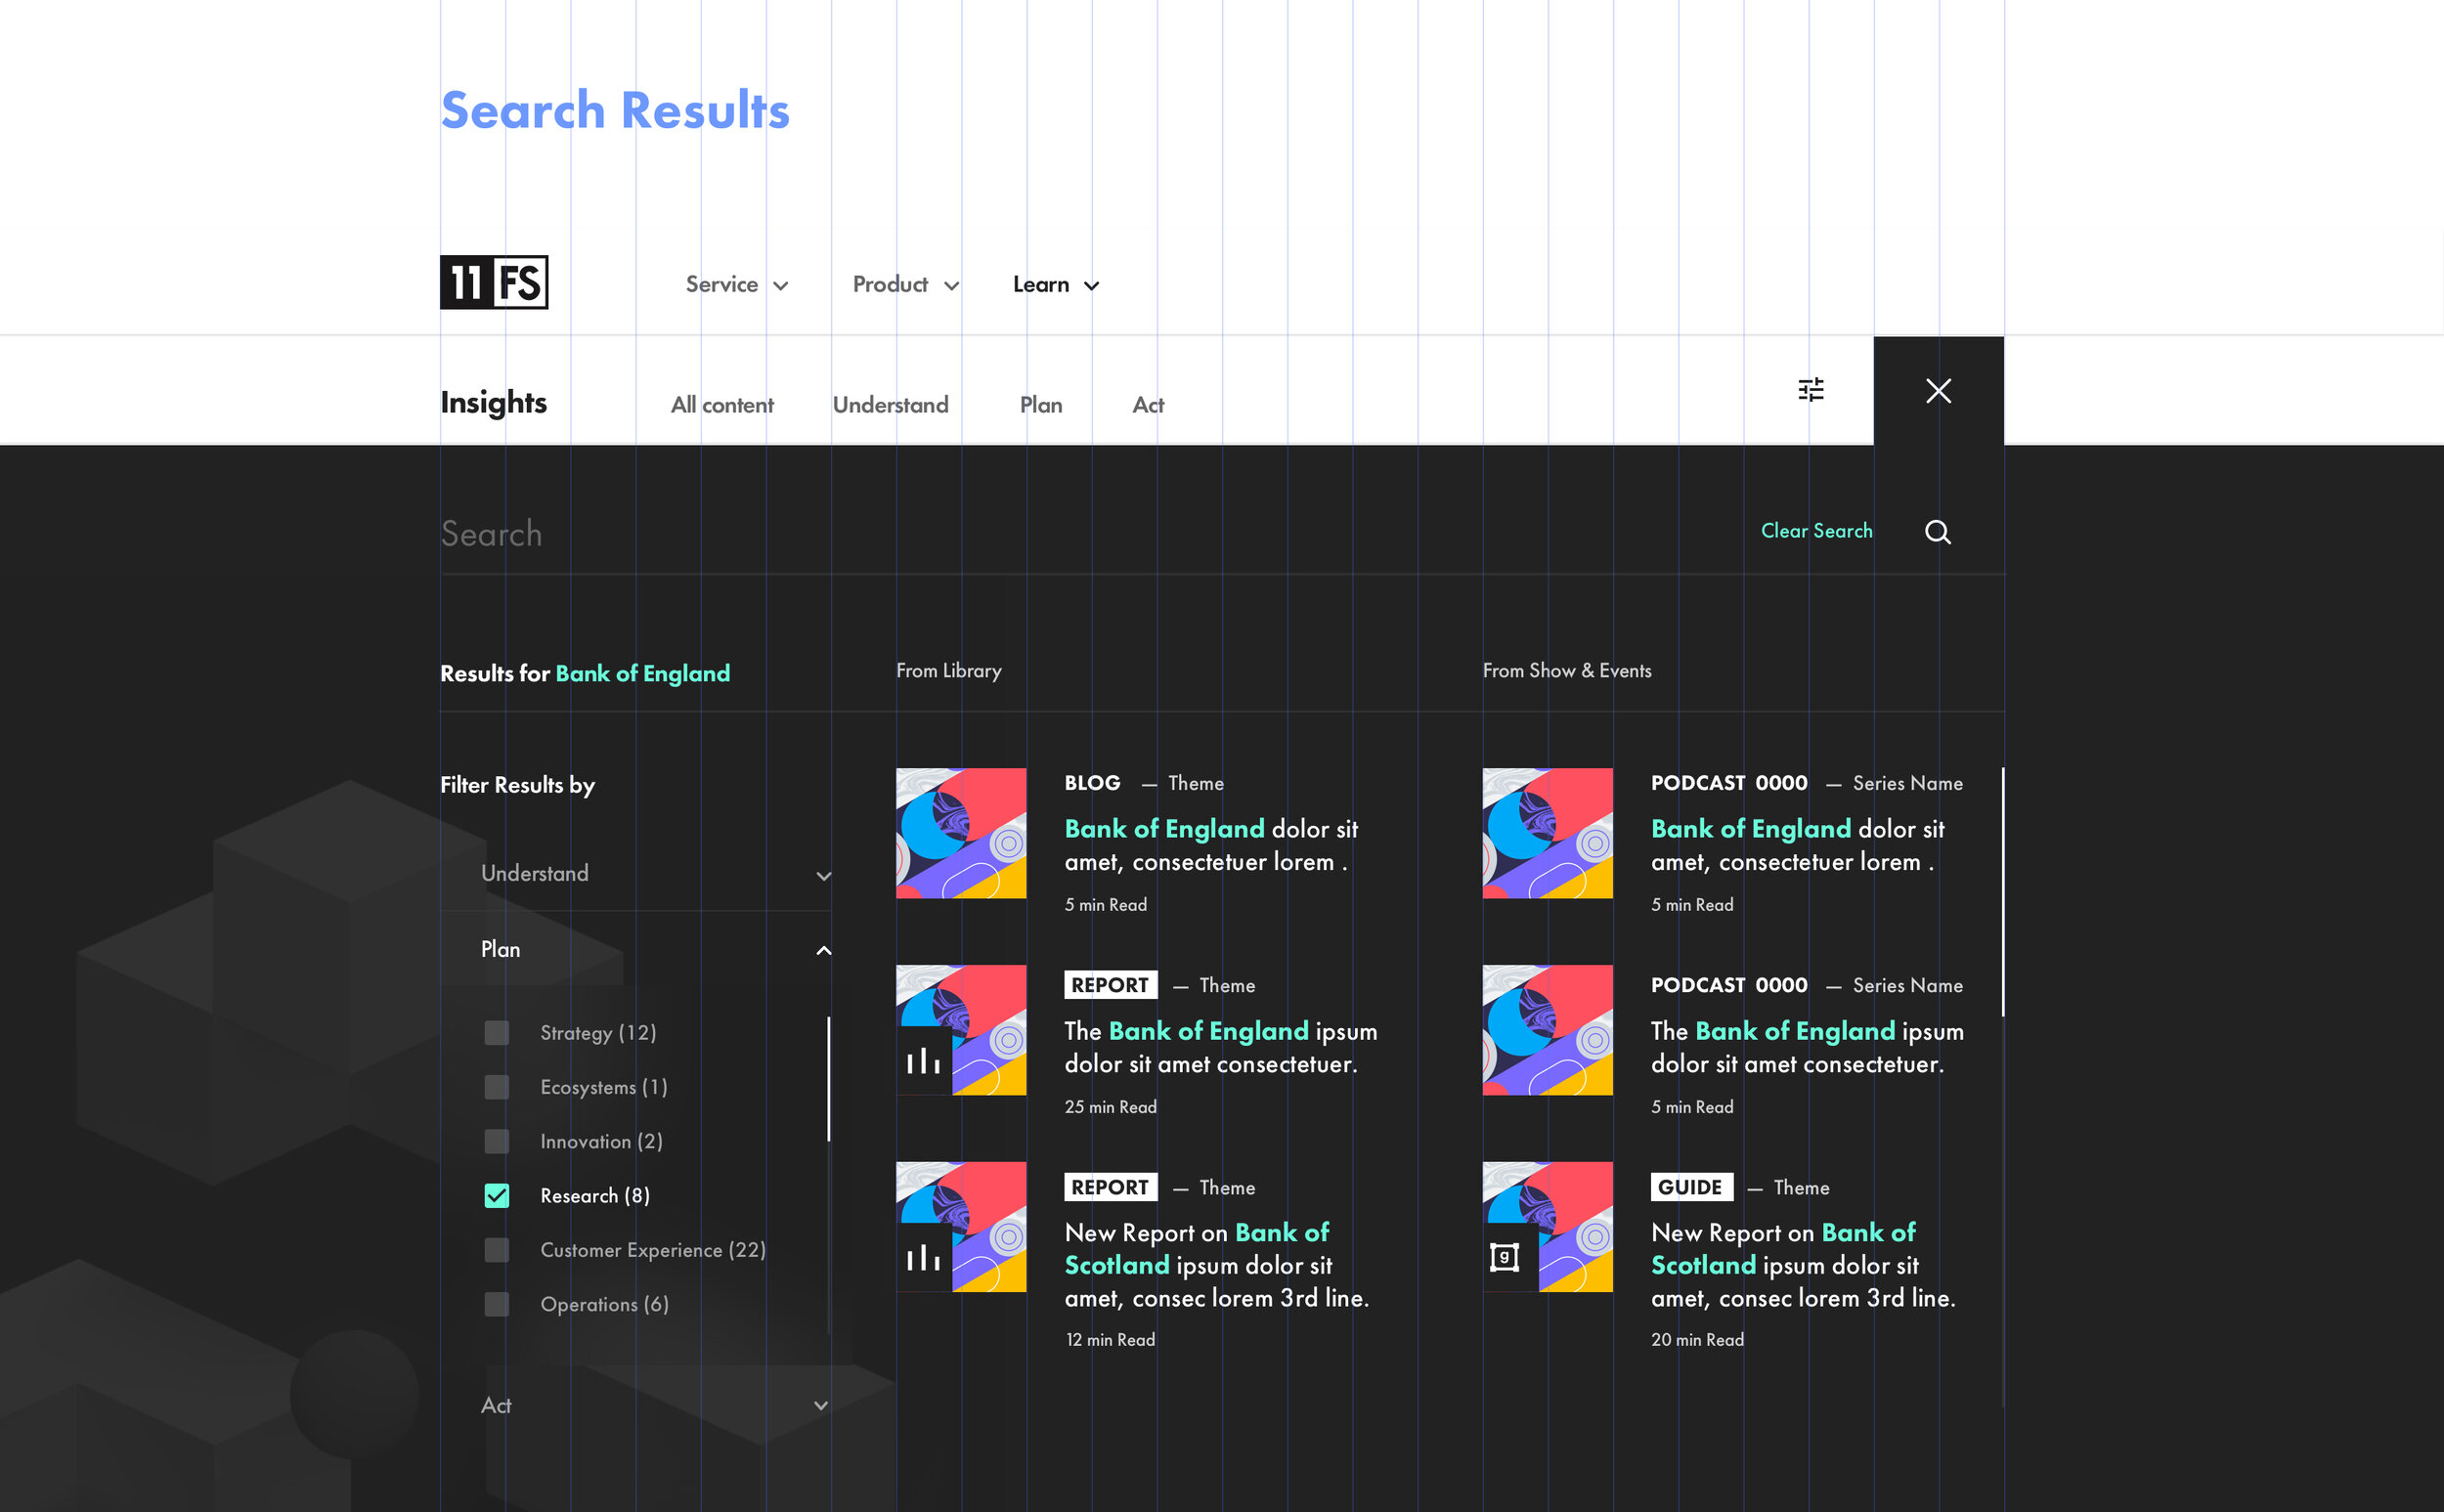Tick the Operations (6) checkbox

coord(497,1304)
